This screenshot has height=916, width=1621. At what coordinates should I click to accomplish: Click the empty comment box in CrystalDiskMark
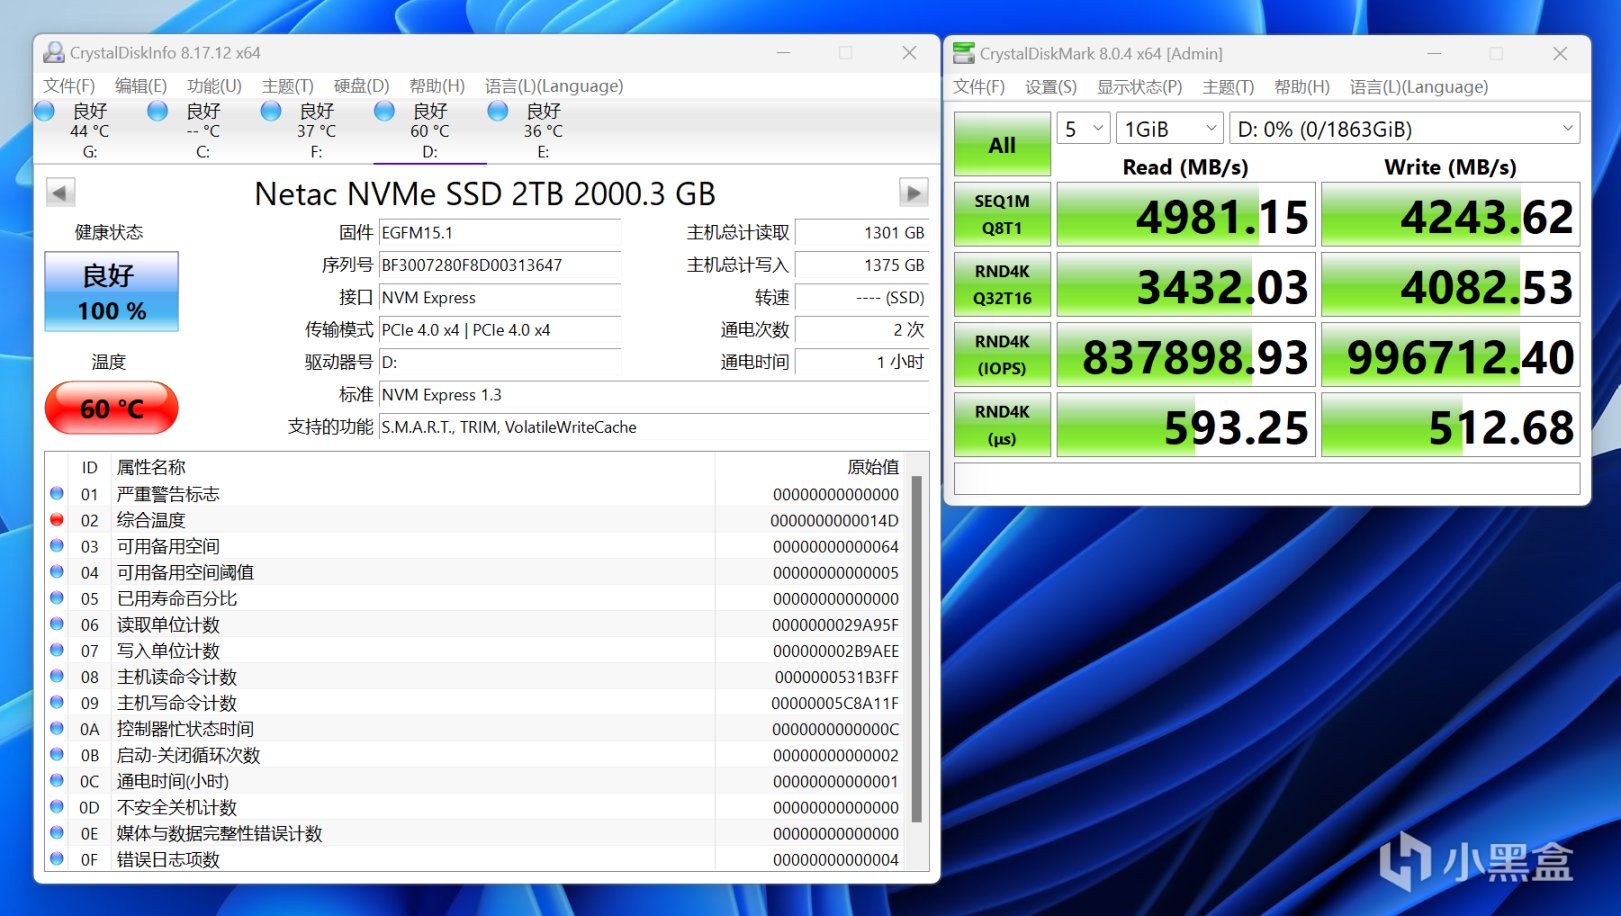tap(1267, 479)
